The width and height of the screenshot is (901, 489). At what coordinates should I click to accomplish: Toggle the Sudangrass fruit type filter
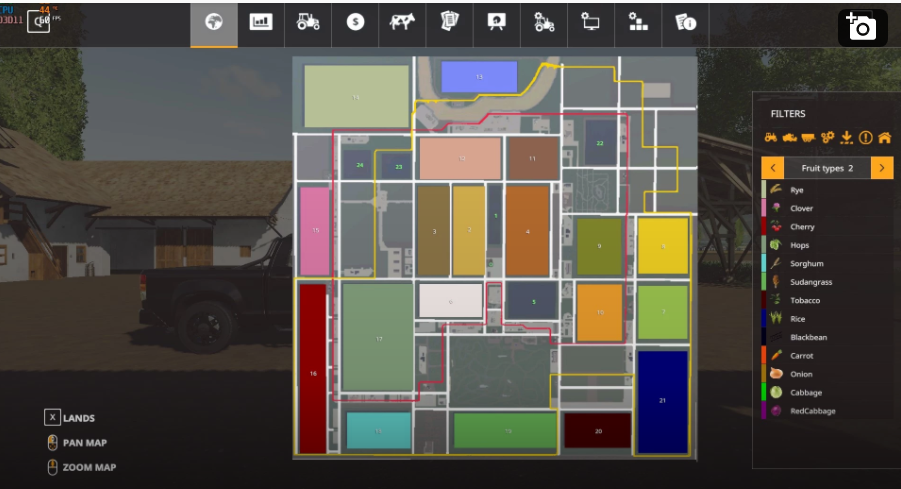[810, 282]
